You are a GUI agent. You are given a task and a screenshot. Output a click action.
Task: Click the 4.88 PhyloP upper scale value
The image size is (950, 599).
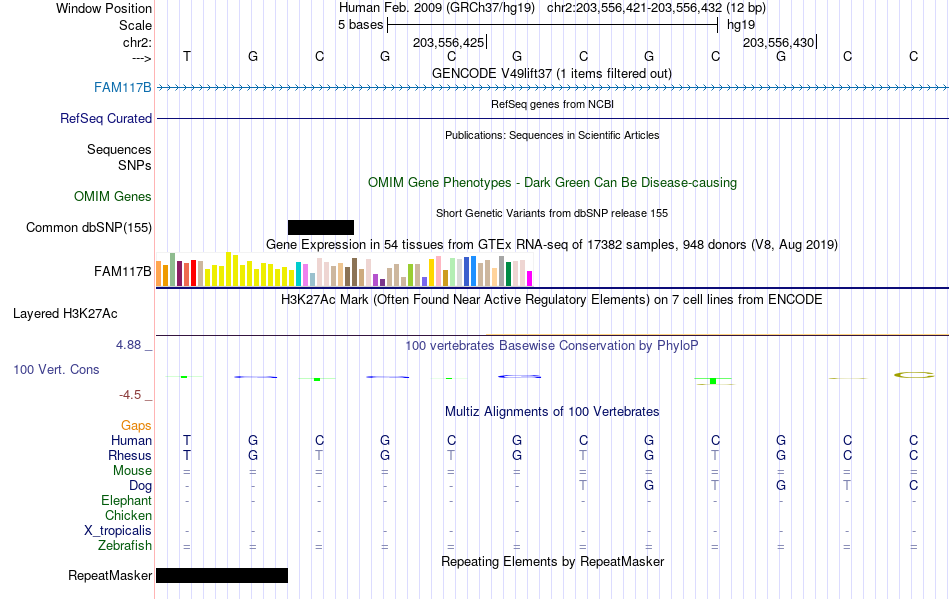[x=128, y=345]
